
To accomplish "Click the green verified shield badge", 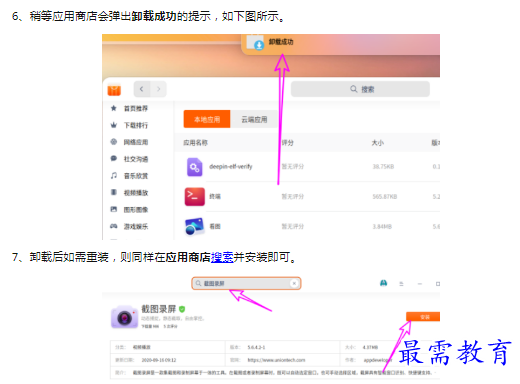I will [x=182, y=309].
